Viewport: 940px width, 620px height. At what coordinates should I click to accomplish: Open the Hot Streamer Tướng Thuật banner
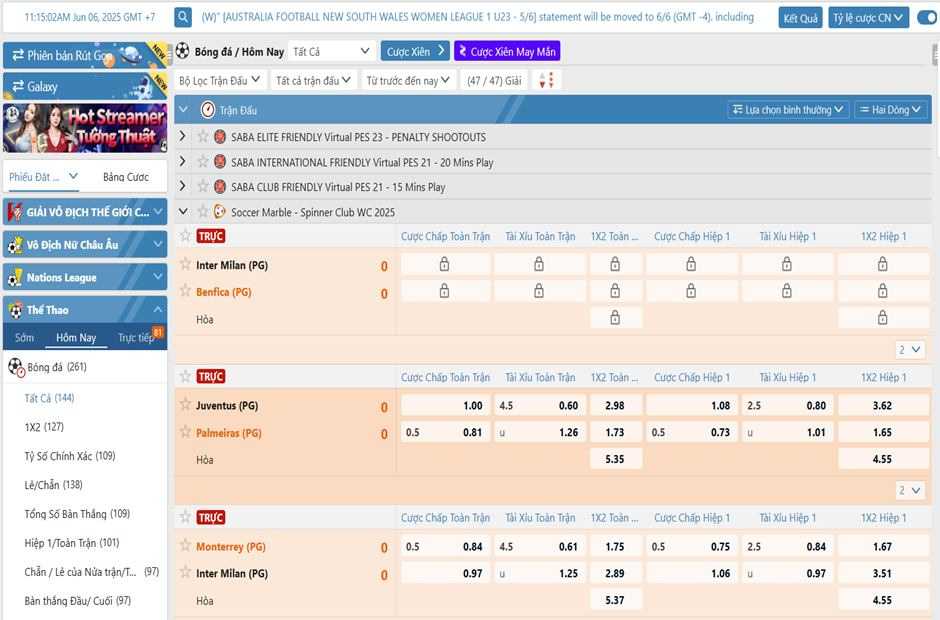(x=85, y=128)
